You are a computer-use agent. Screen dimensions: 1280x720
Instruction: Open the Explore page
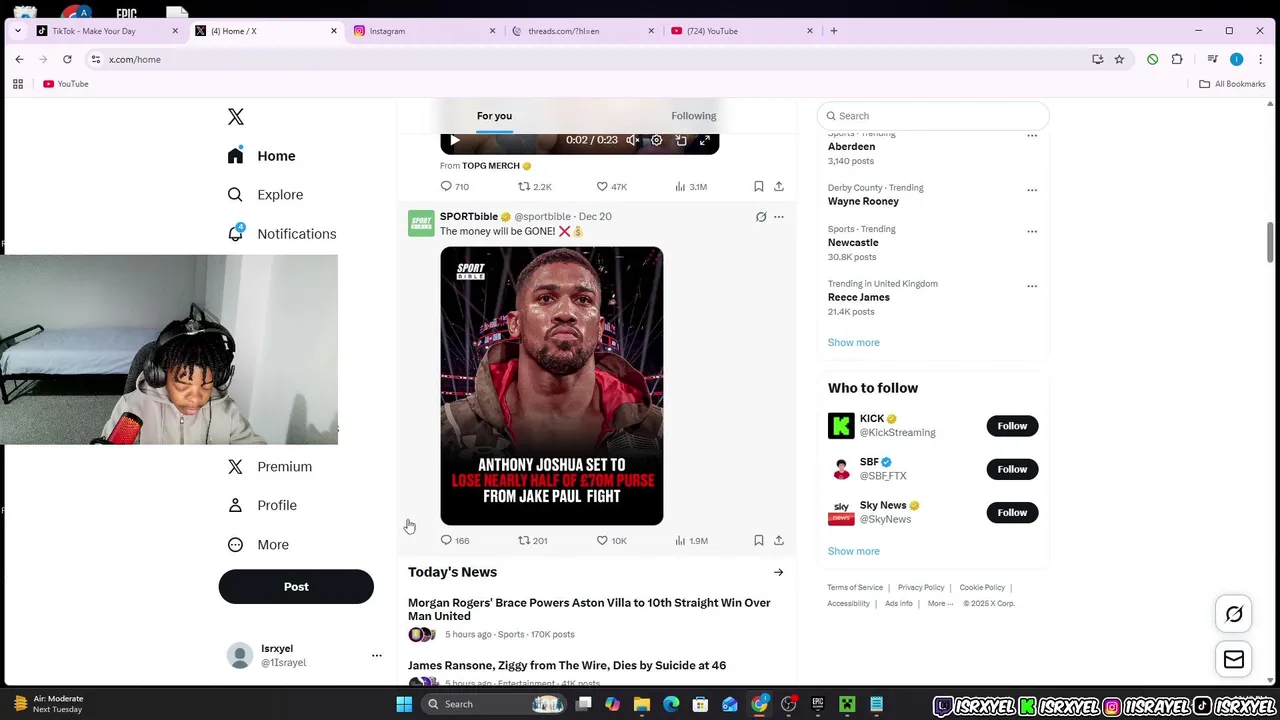pyautogui.click(x=265, y=195)
